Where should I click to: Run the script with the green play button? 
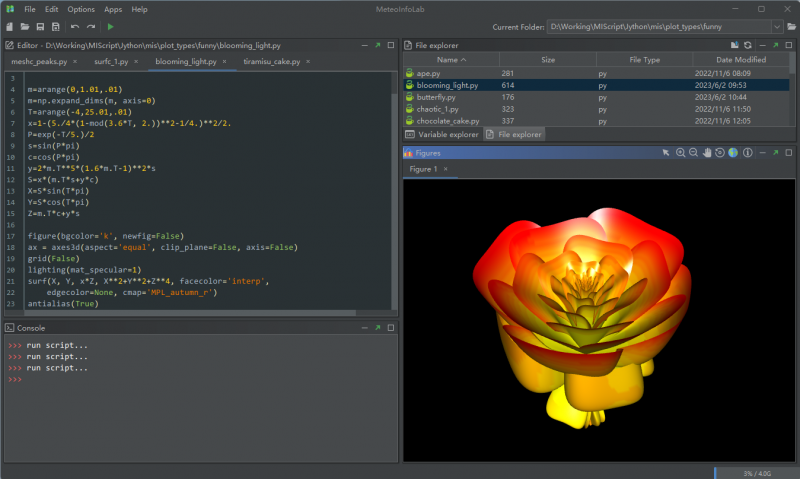[x=110, y=26]
